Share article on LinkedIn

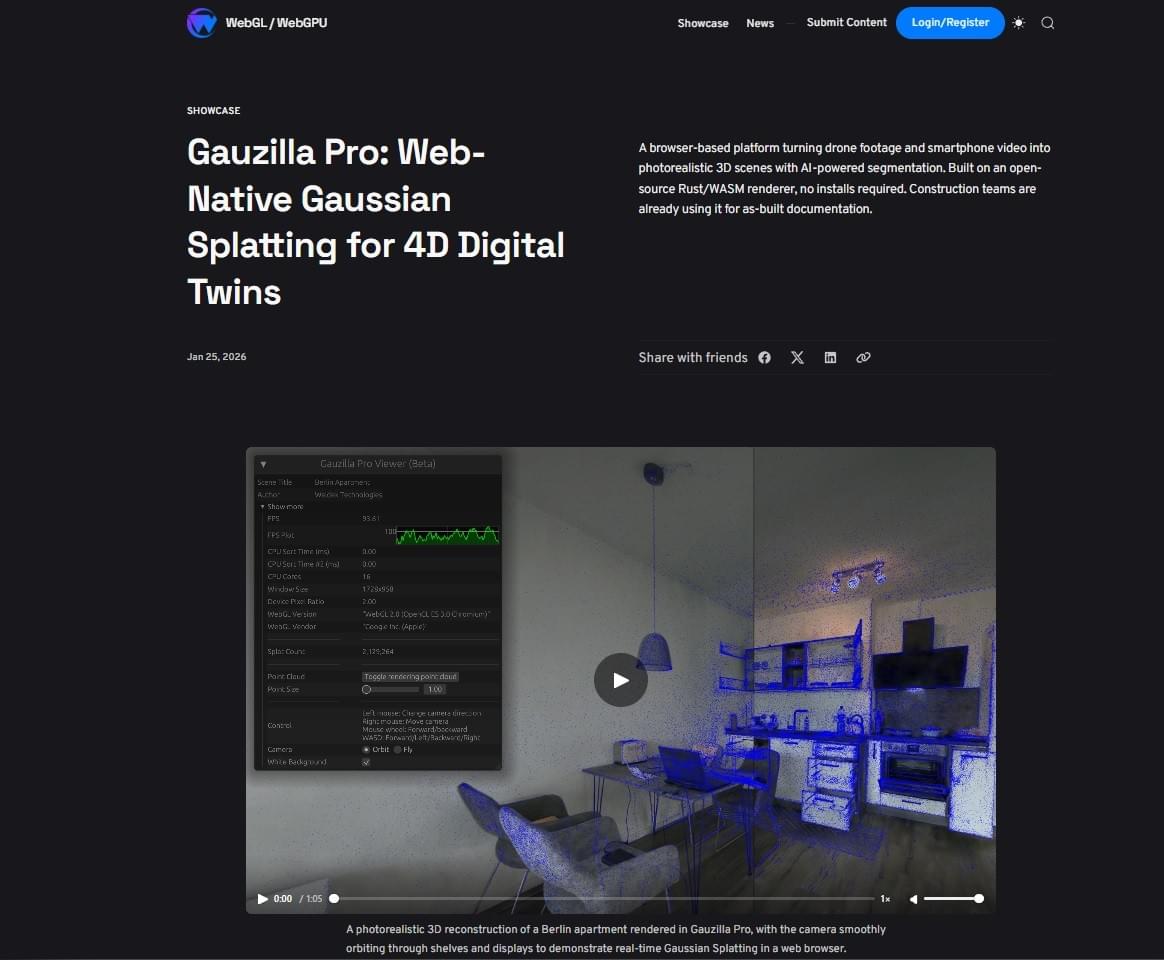[x=830, y=358]
